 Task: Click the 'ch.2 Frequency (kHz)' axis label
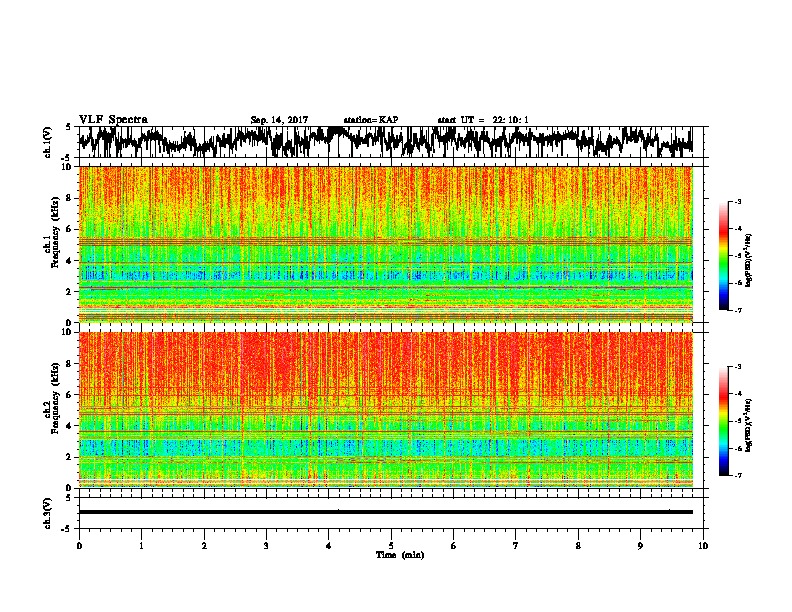coord(51,398)
